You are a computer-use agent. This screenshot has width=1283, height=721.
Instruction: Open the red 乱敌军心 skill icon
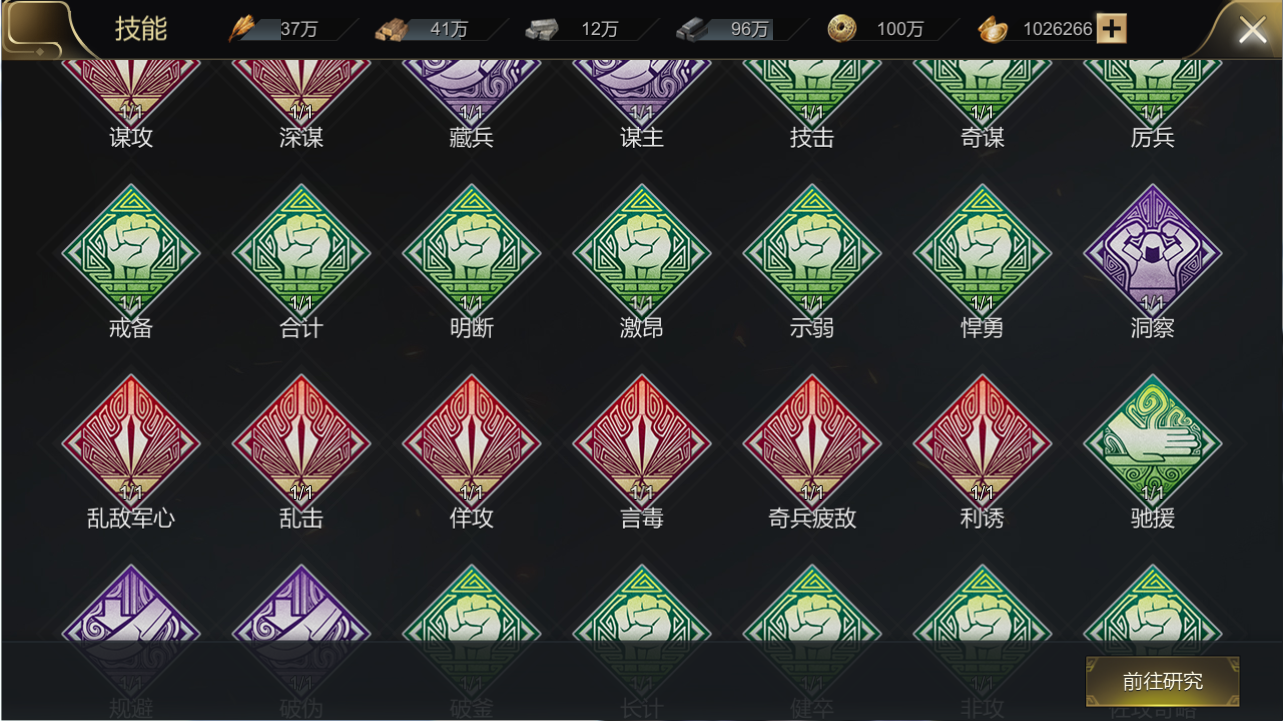coord(131,443)
